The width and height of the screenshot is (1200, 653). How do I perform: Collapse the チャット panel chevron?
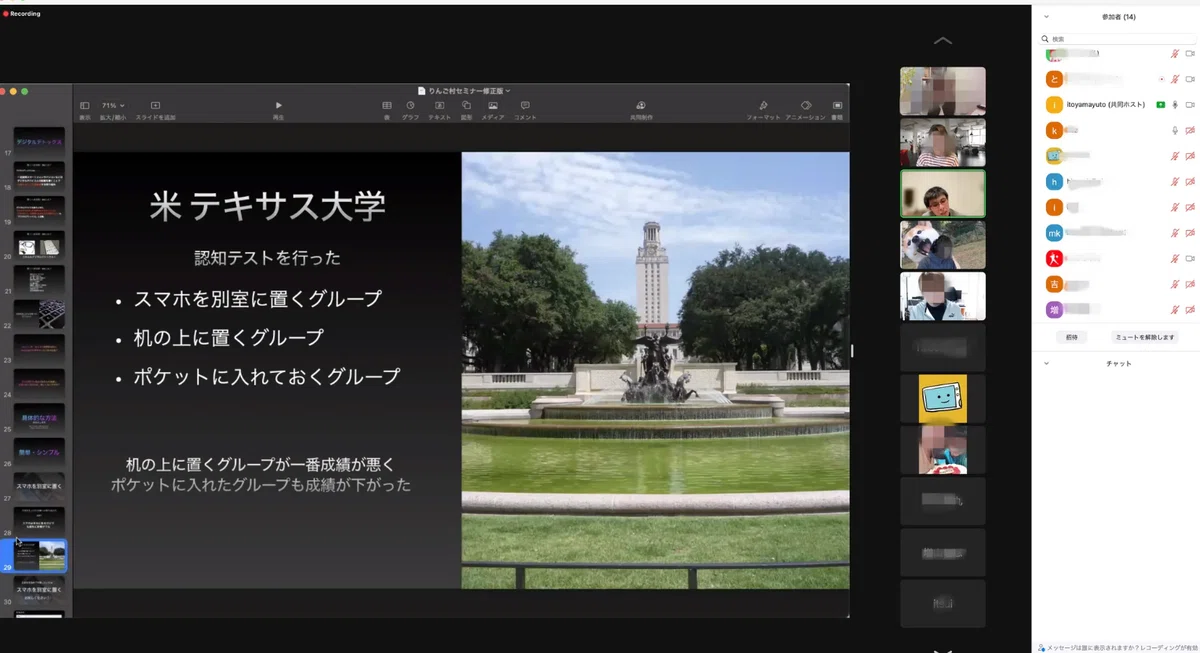coord(1046,363)
